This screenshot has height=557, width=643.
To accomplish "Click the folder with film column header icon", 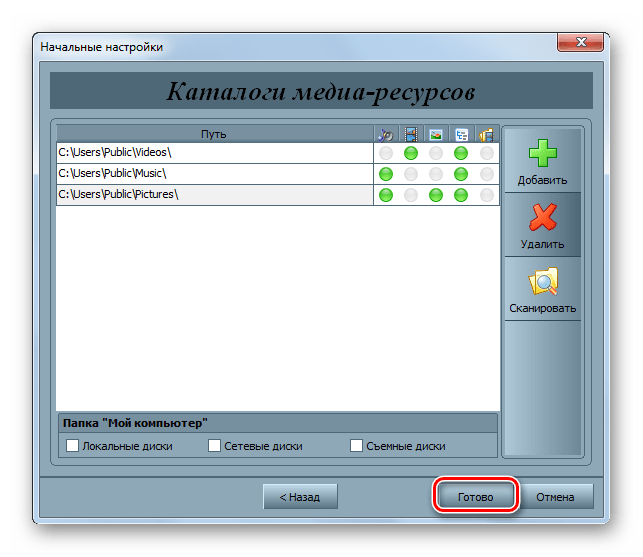I will click(x=487, y=134).
